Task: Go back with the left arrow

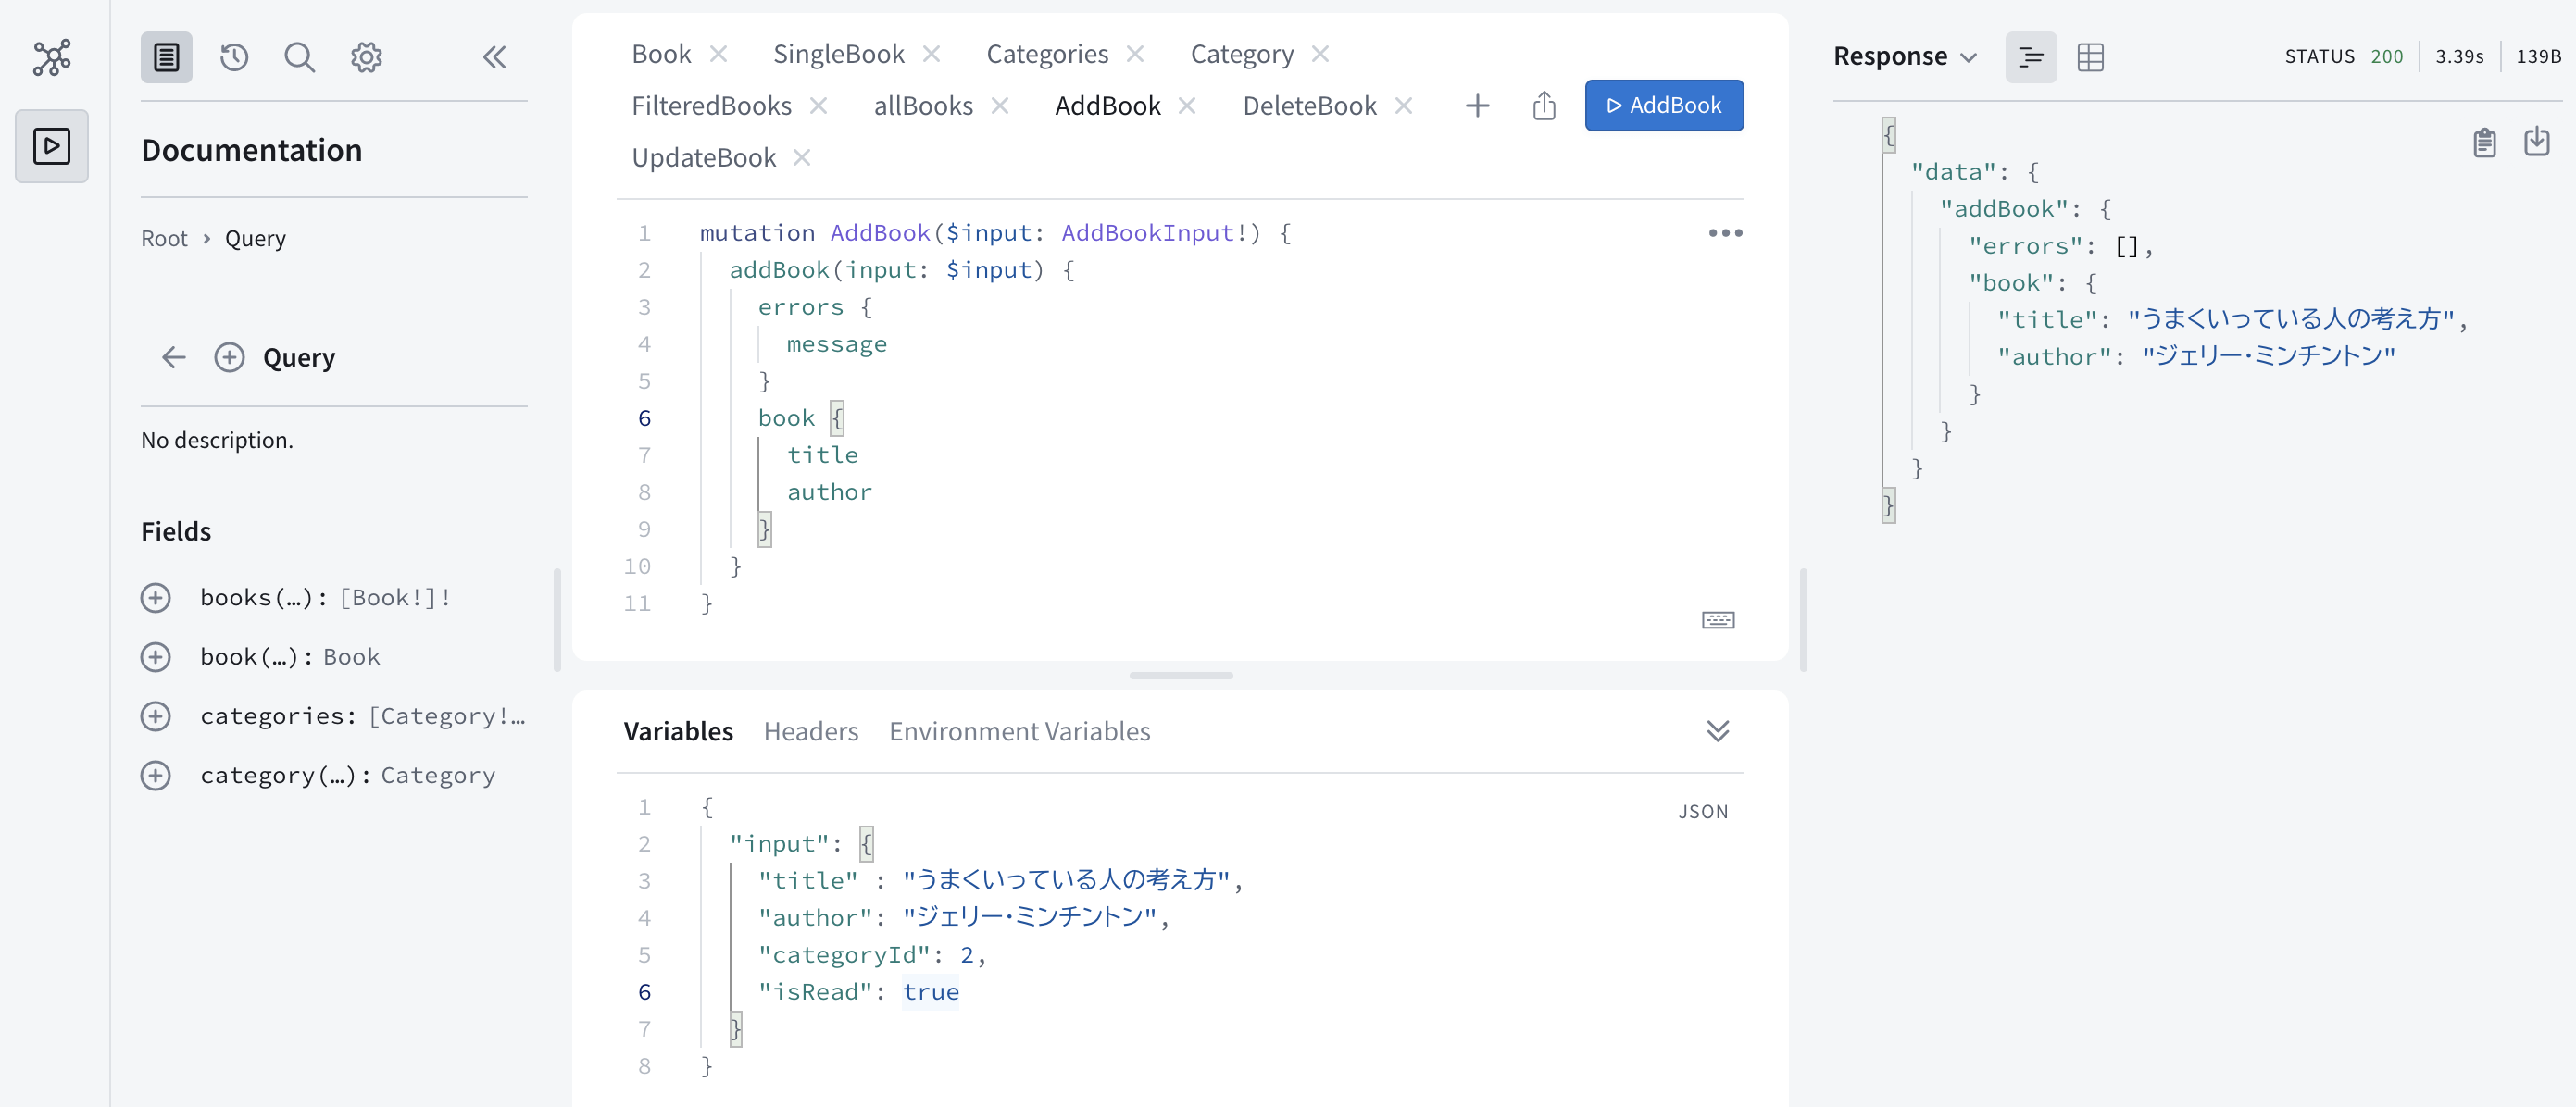Action: (174, 357)
